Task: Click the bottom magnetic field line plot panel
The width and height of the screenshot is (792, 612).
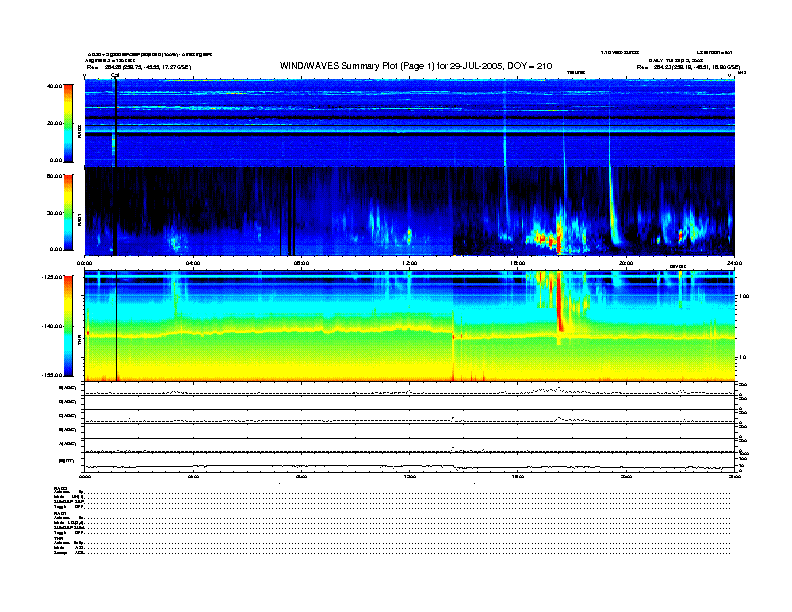Action: (410, 465)
